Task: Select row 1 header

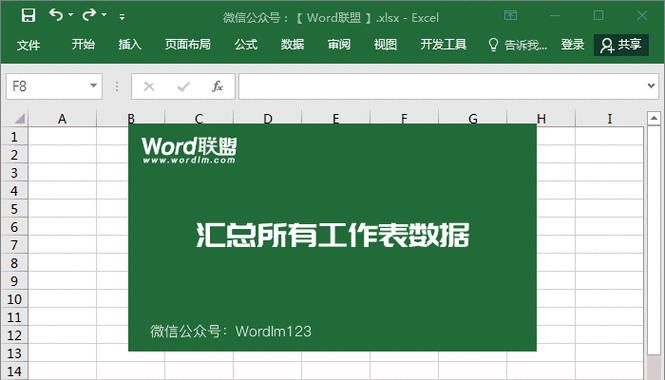Action: (14, 137)
